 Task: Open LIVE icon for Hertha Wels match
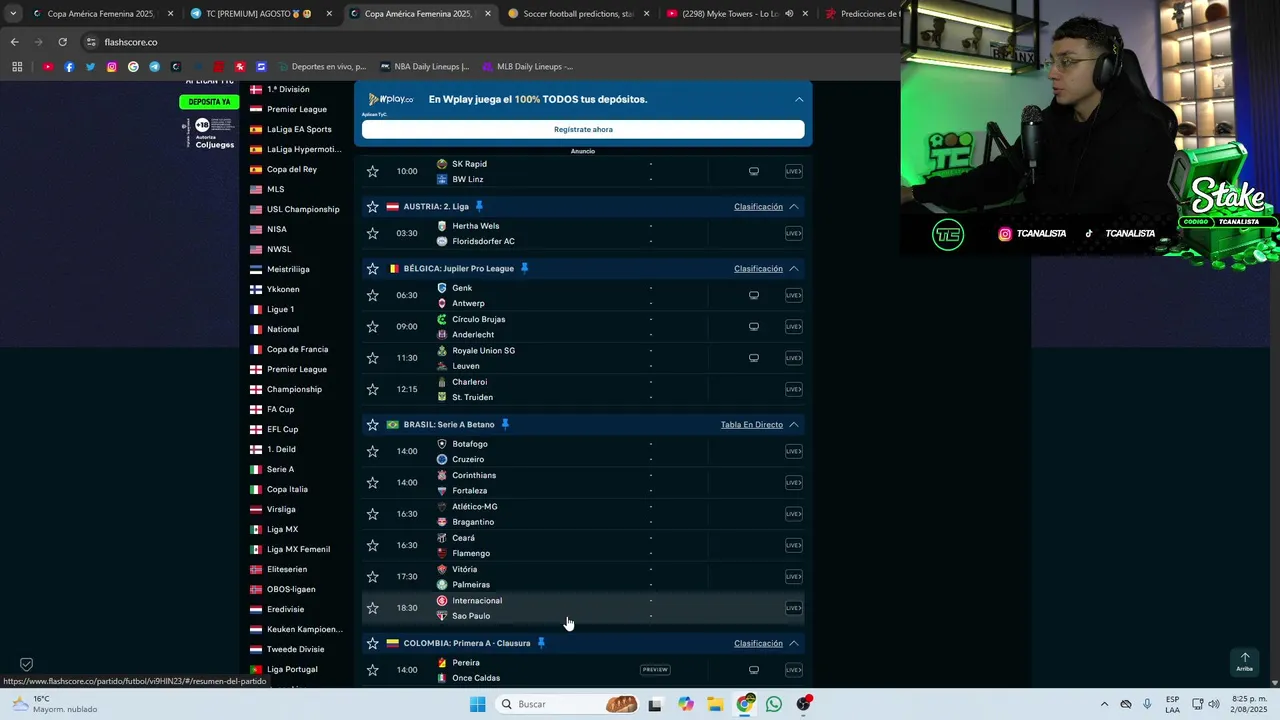793,233
